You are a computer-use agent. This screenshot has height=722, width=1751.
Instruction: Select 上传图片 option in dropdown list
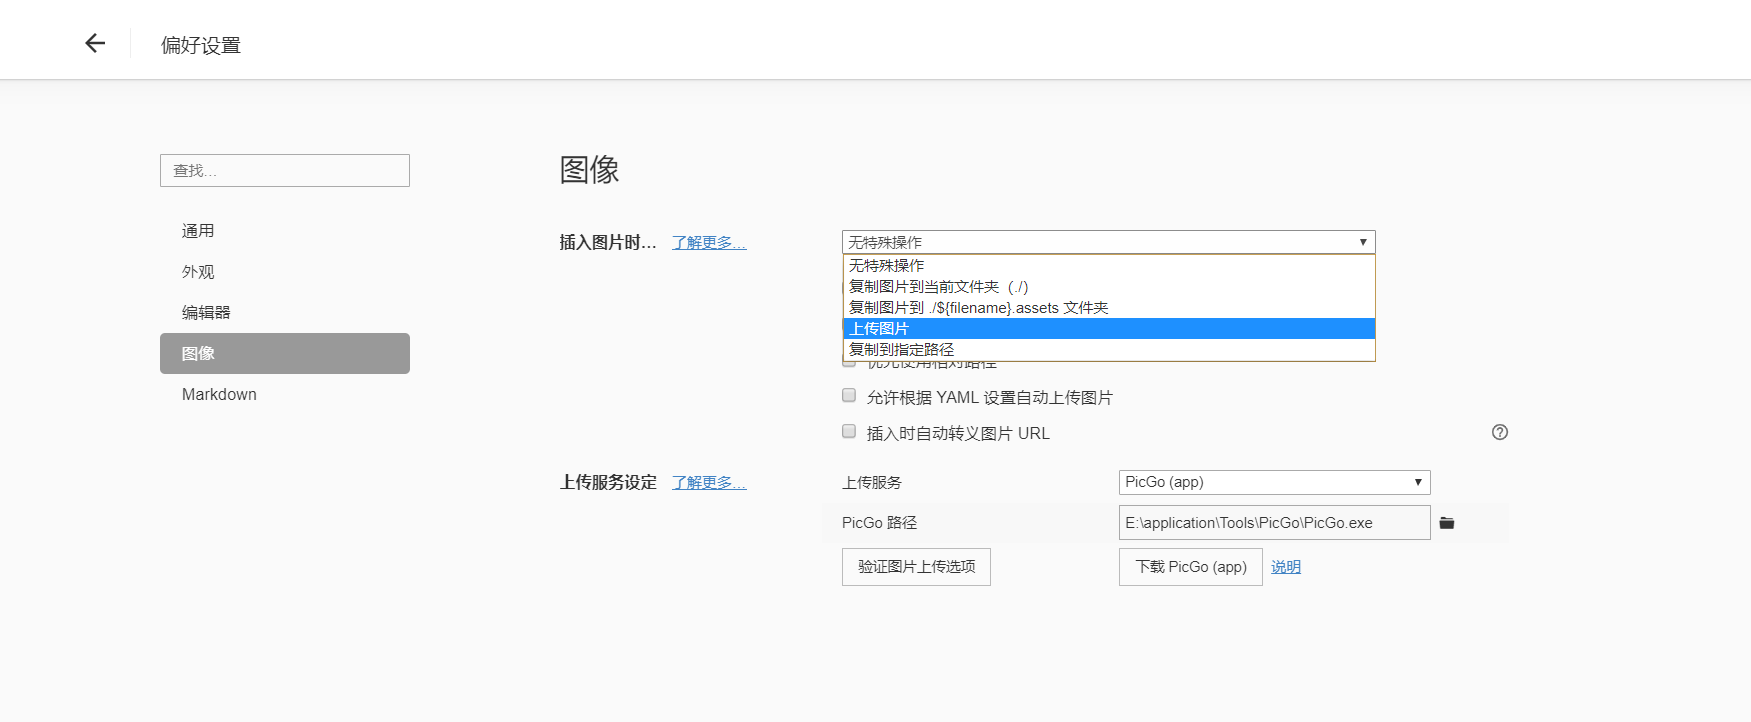1108,329
